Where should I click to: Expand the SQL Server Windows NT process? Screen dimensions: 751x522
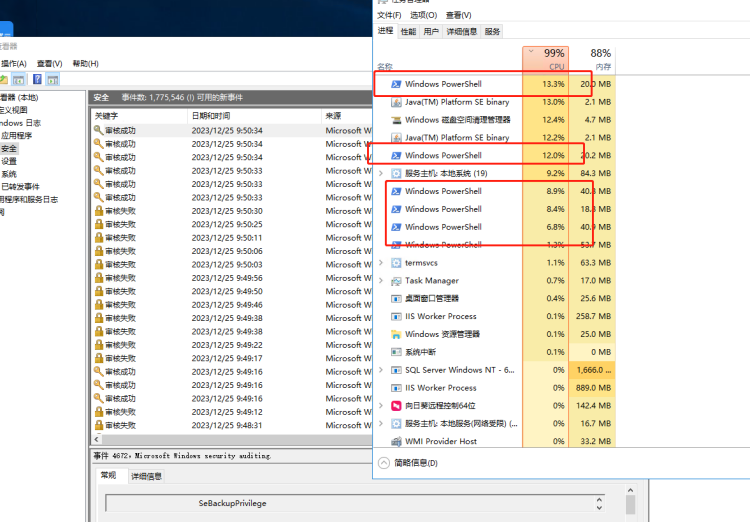tap(381, 370)
